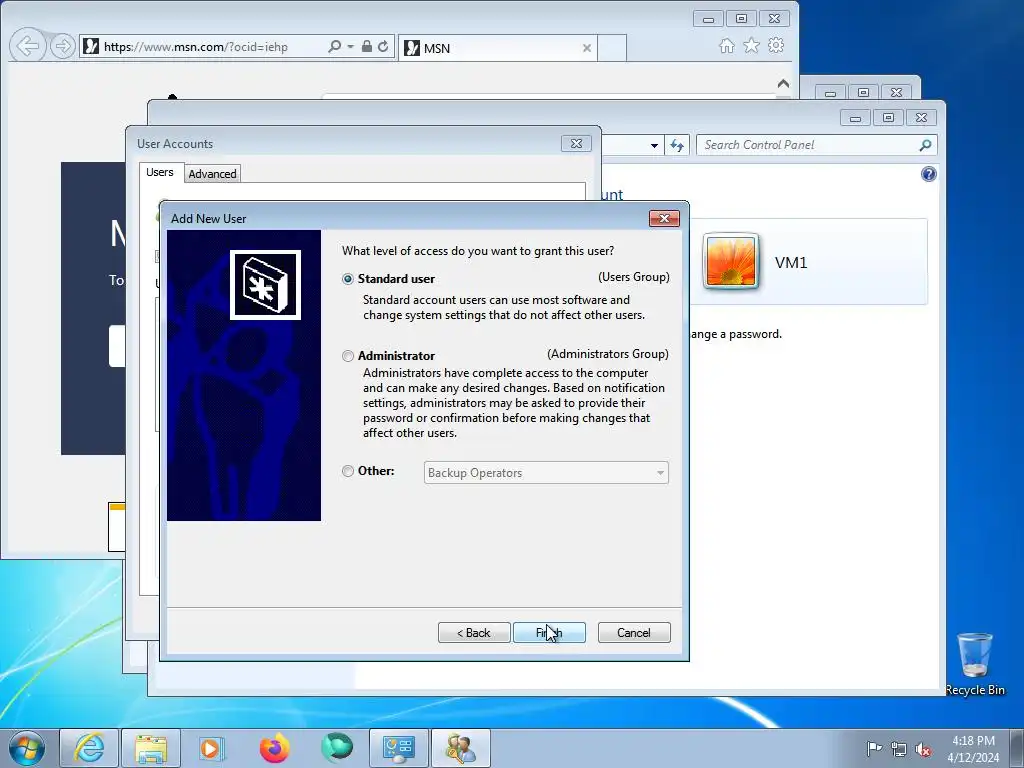The image size is (1024, 768).
Task: Click the IE Home icon
Action: [726, 46]
